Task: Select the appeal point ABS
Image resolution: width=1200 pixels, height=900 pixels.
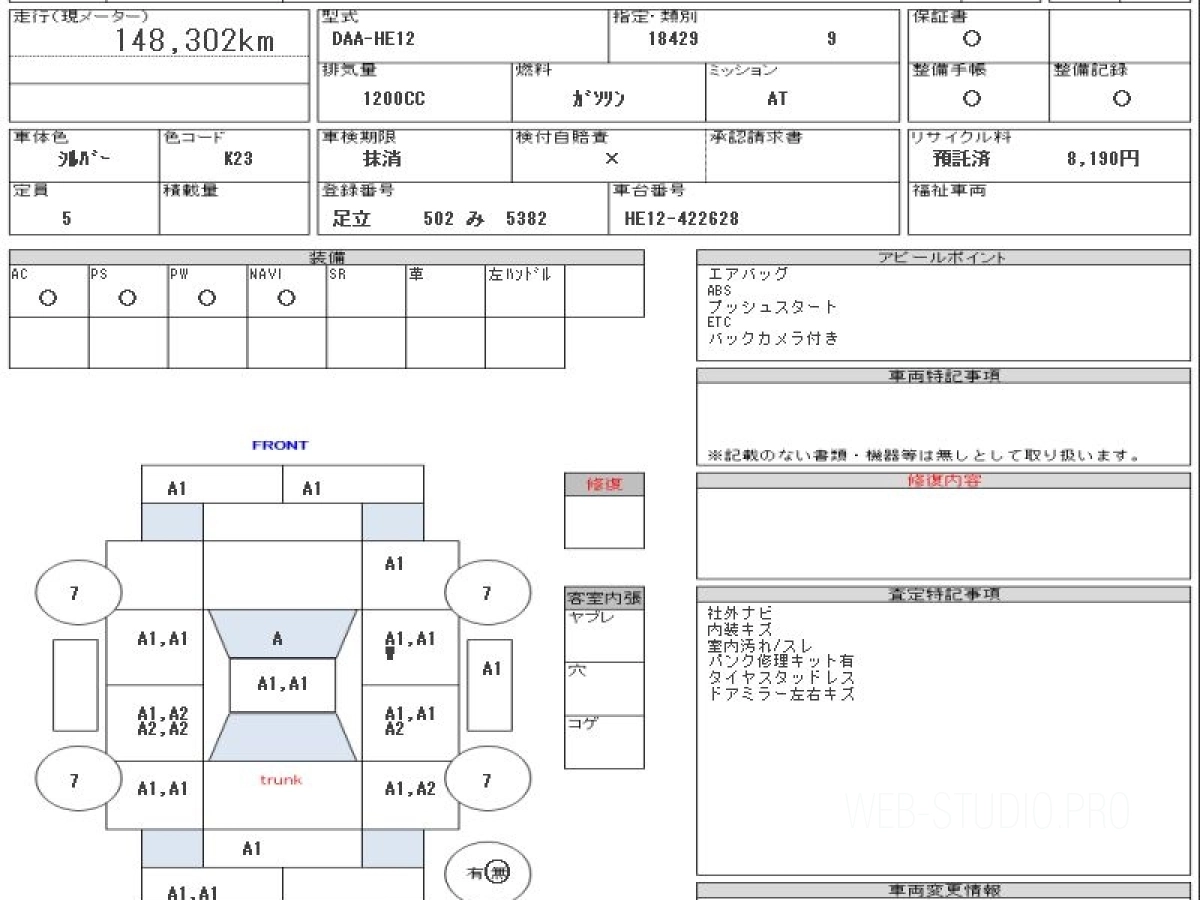Action: click(x=720, y=291)
